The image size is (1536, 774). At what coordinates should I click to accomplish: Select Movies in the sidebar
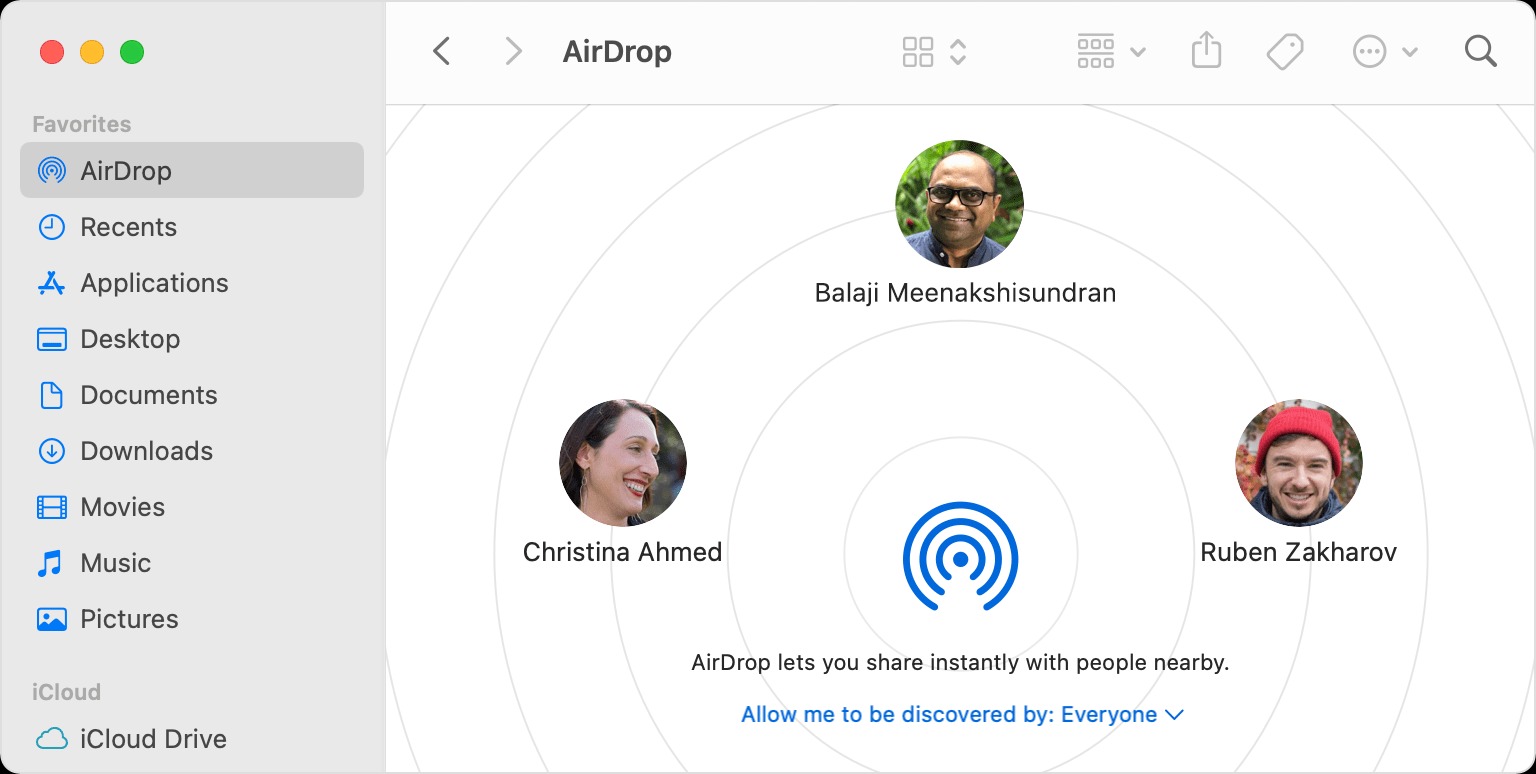(x=192, y=507)
